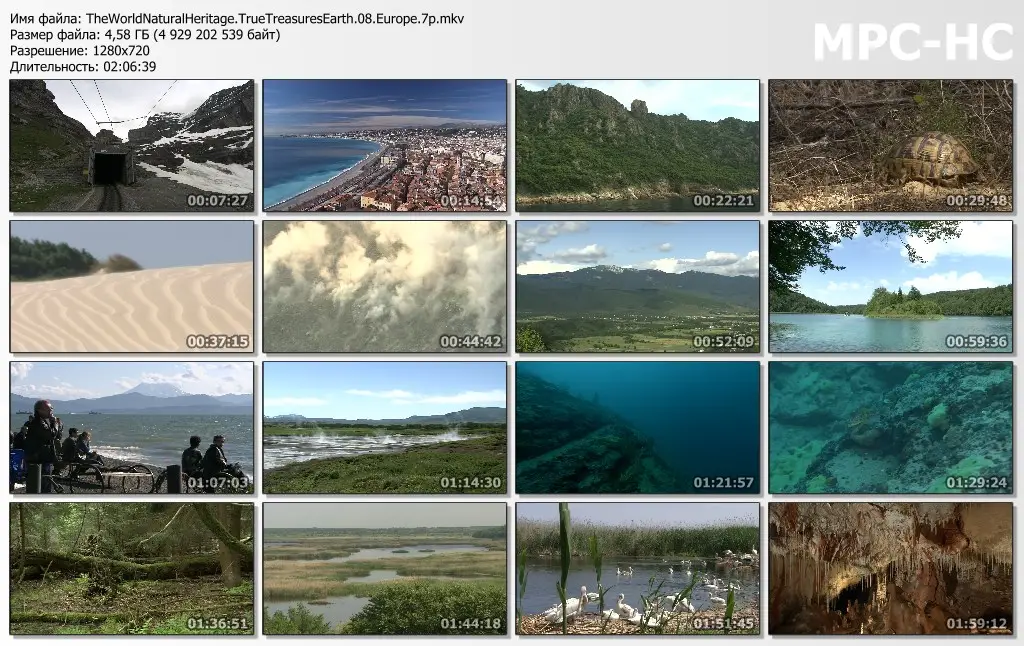Click the tortoise thumbnail at 00:29:48
Image resolution: width=1024 pixels, height=646 pixels.
pyautogui.click(x=891, y=146)
